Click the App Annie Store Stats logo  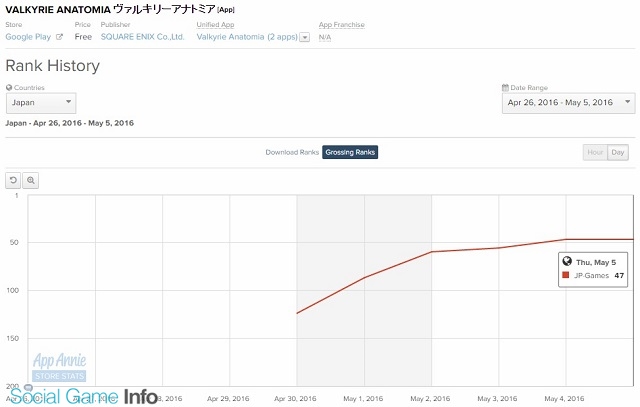point(58,367)
